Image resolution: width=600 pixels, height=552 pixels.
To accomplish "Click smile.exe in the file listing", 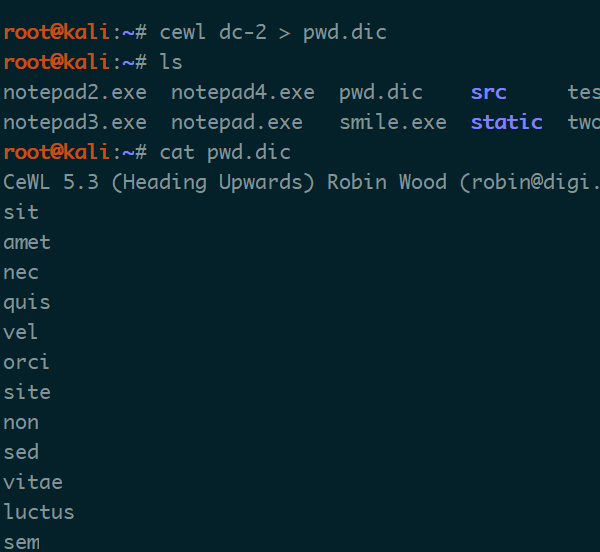I will point(393,122).
